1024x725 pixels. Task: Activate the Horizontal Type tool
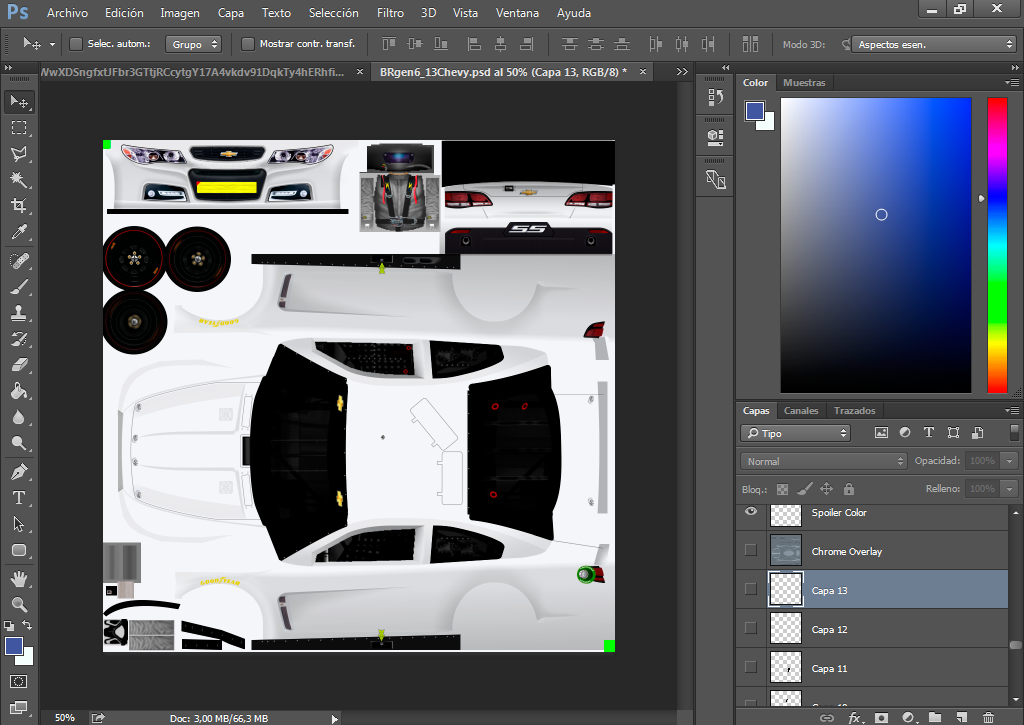pos(19,498)
